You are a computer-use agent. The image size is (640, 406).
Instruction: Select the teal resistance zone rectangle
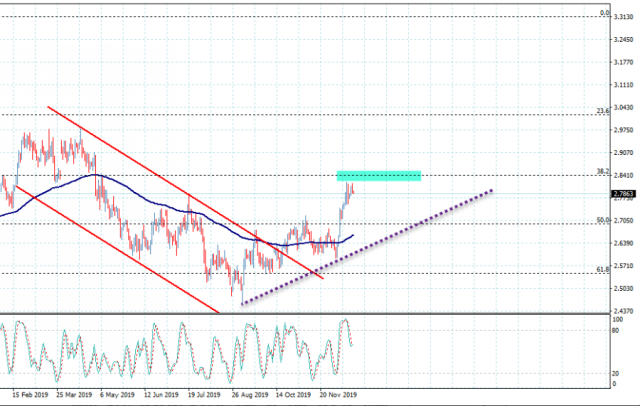click(x=378, y=177)
